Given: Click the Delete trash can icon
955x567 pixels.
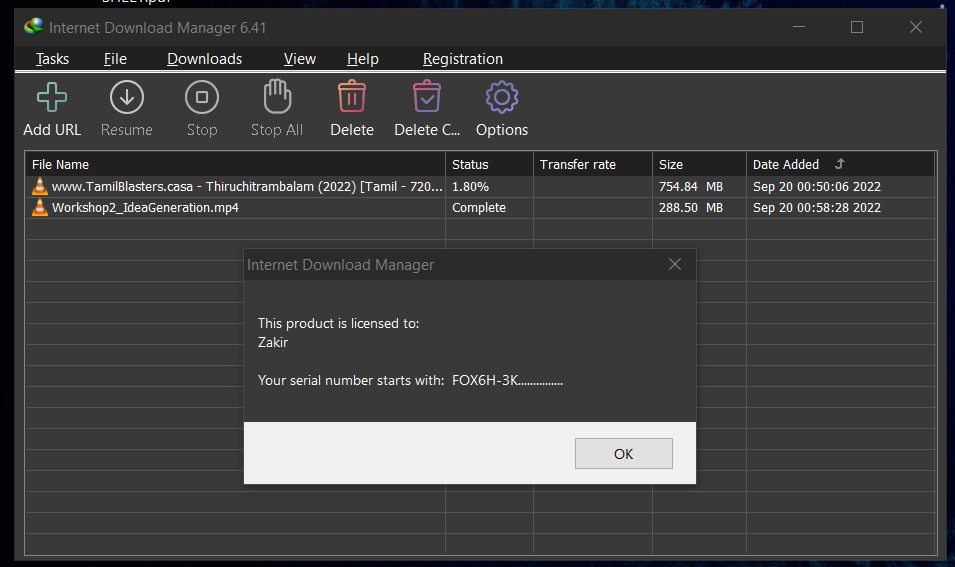Looking at the screenshot, I should click(x=352, y=96).
